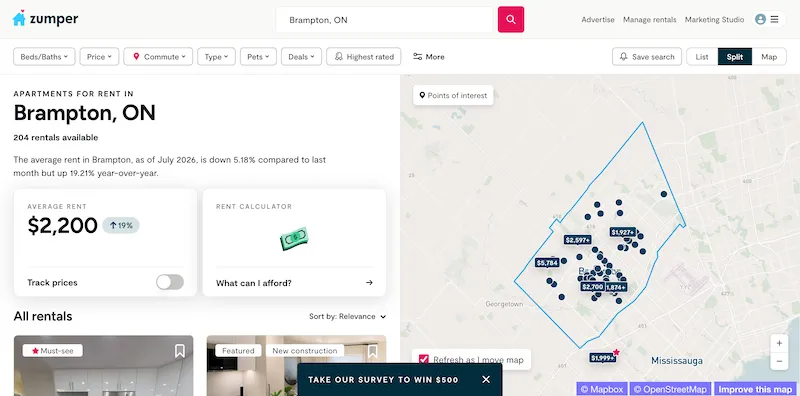Click the Must-see badge
This screenshot has width=800, height=396.
pyautogui.click(x=53, y=351)
